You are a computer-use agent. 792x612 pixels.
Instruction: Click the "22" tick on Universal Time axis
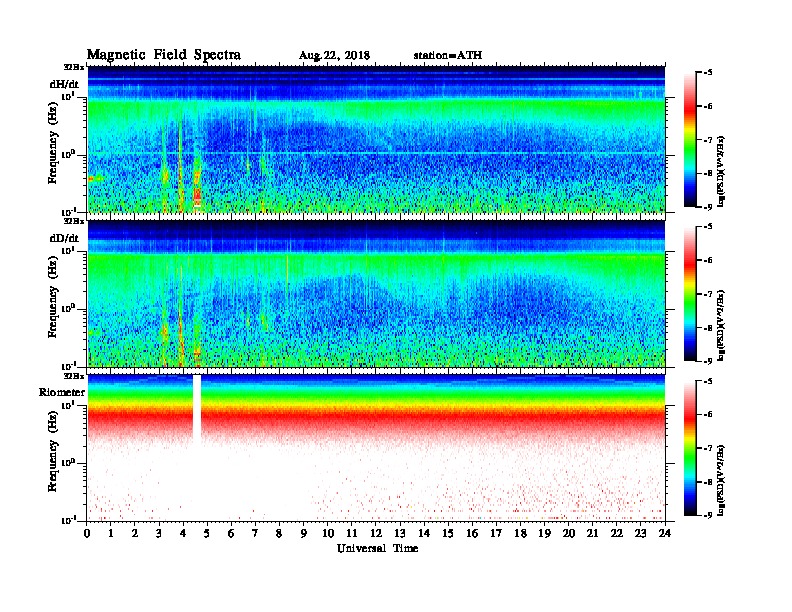(617, 533)
